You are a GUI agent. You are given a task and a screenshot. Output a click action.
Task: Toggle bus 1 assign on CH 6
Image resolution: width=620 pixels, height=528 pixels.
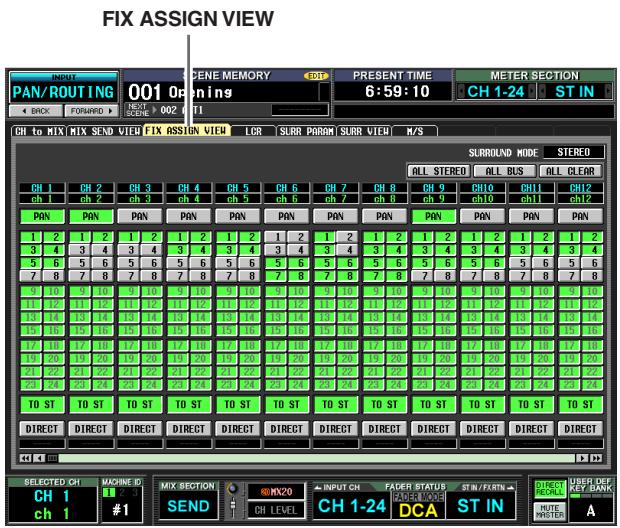pyautogui.click(x=276, y=237)
